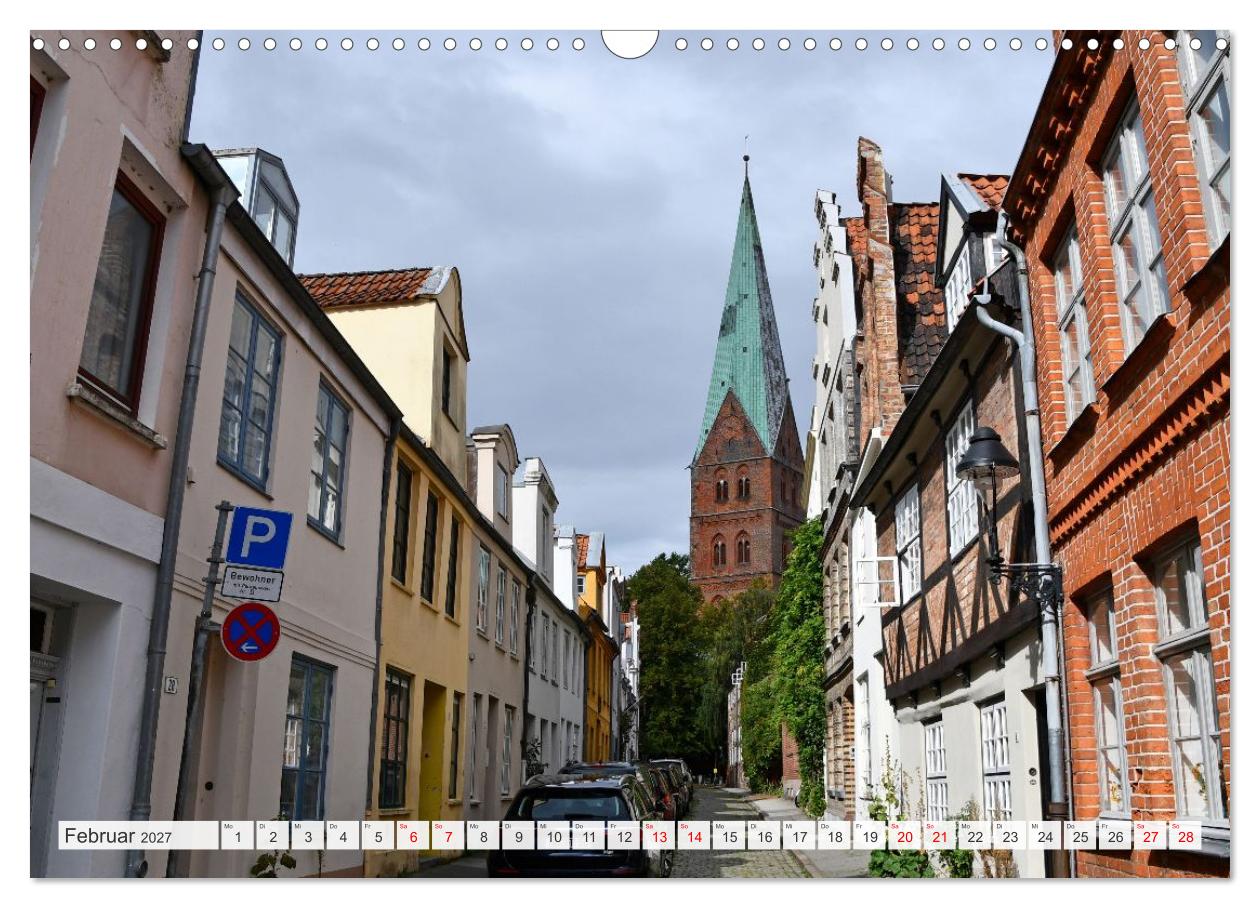This screenshot has width=1260, height=908.
Task: Choose red Sunday date 21
Action: (x=939, y=836)
